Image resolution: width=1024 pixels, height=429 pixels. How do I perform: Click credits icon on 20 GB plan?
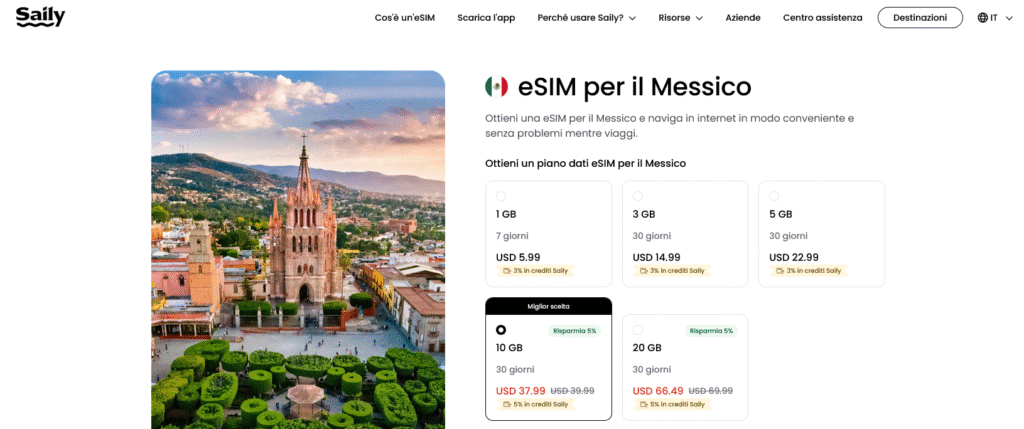click(x=643, y=404)
